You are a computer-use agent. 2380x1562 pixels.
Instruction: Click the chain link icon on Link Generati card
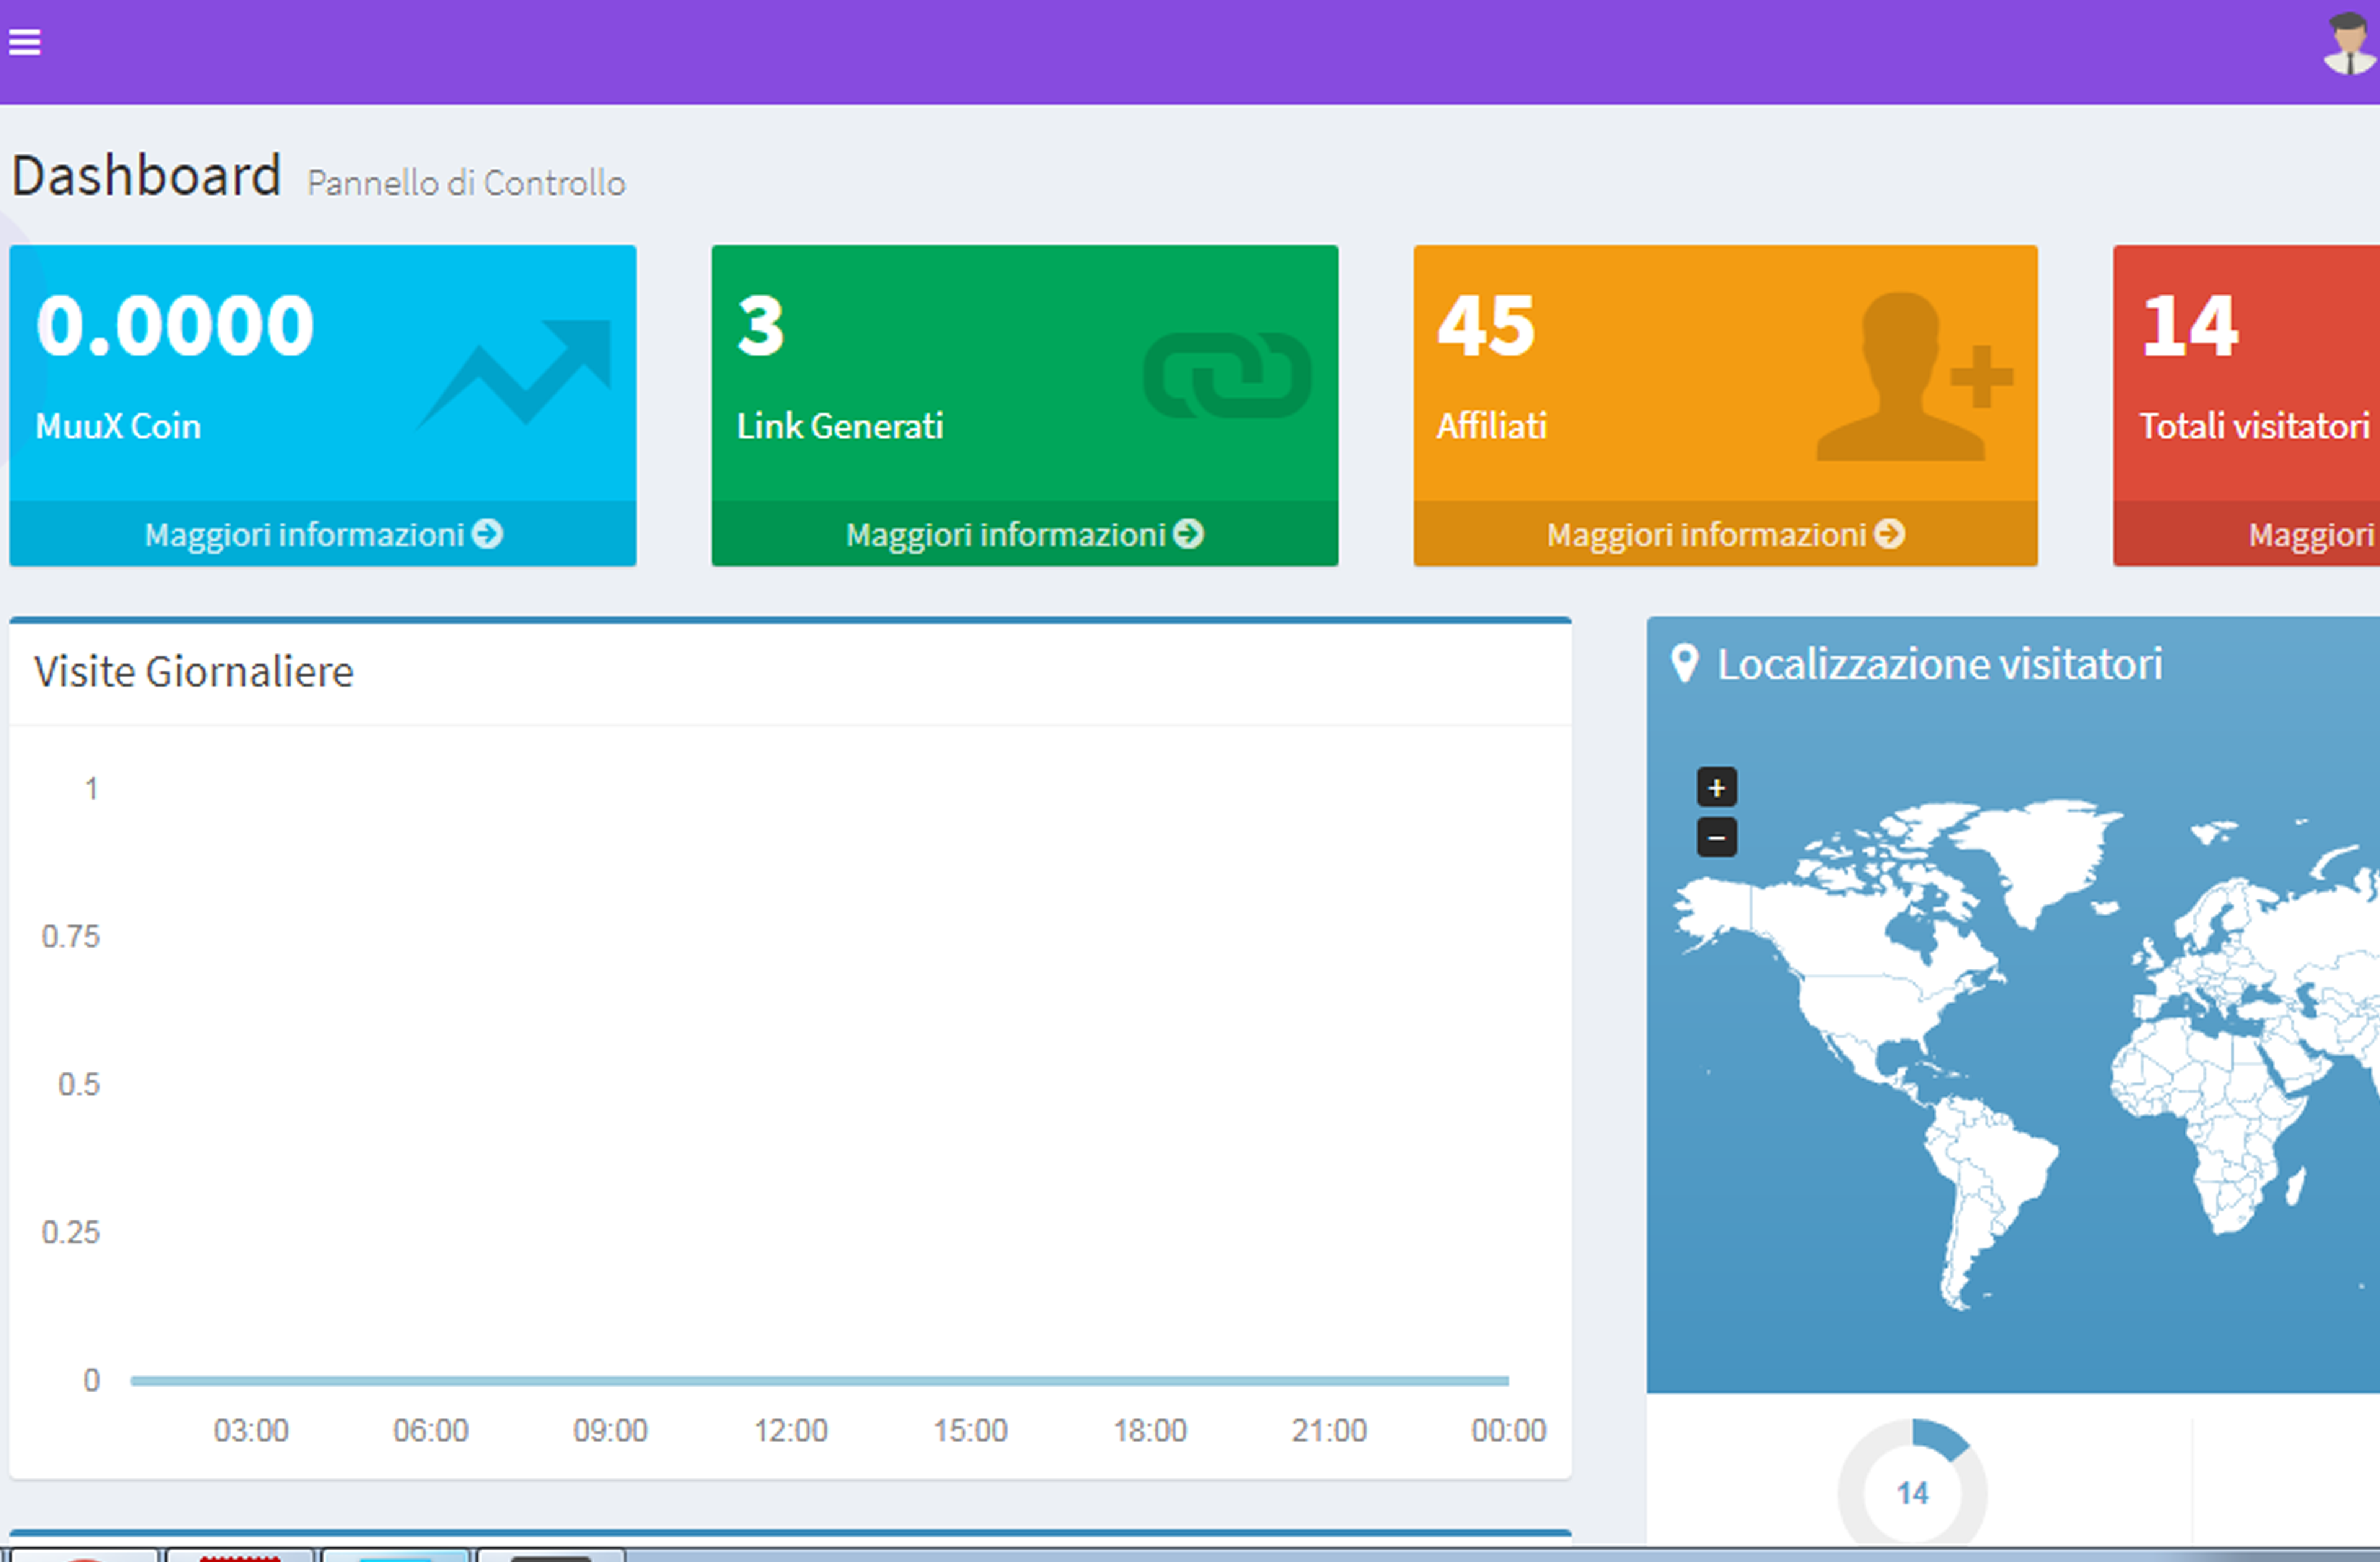point(1227,375)
